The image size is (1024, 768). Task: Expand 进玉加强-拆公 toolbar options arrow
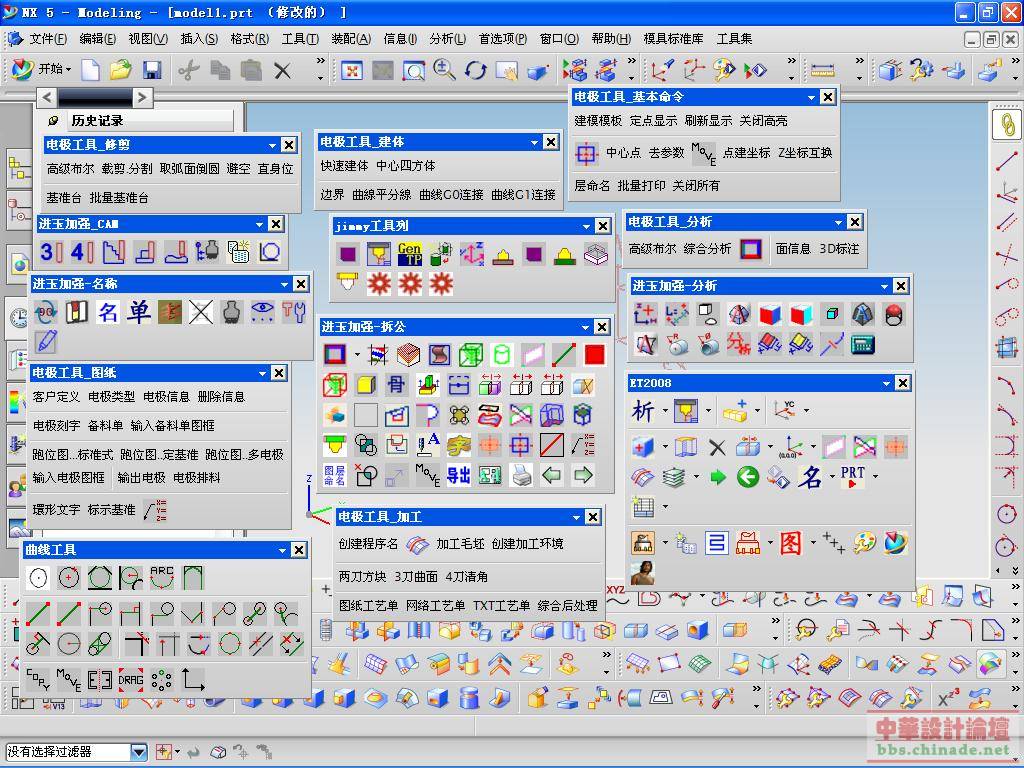pyautogui.click(x=585, y=327)
